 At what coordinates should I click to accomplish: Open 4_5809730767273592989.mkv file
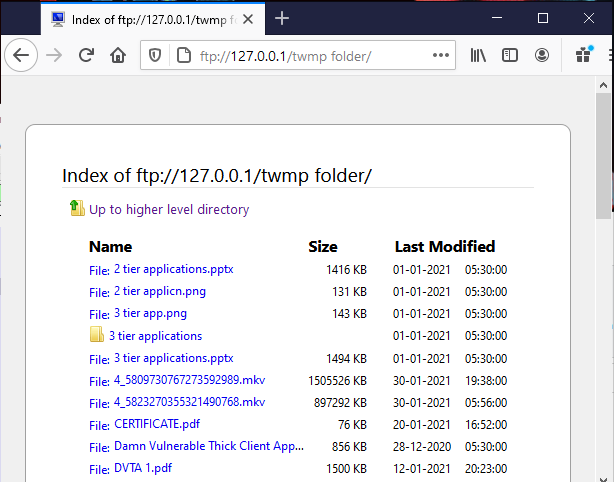pyautogui.click(x=190, y=380)
